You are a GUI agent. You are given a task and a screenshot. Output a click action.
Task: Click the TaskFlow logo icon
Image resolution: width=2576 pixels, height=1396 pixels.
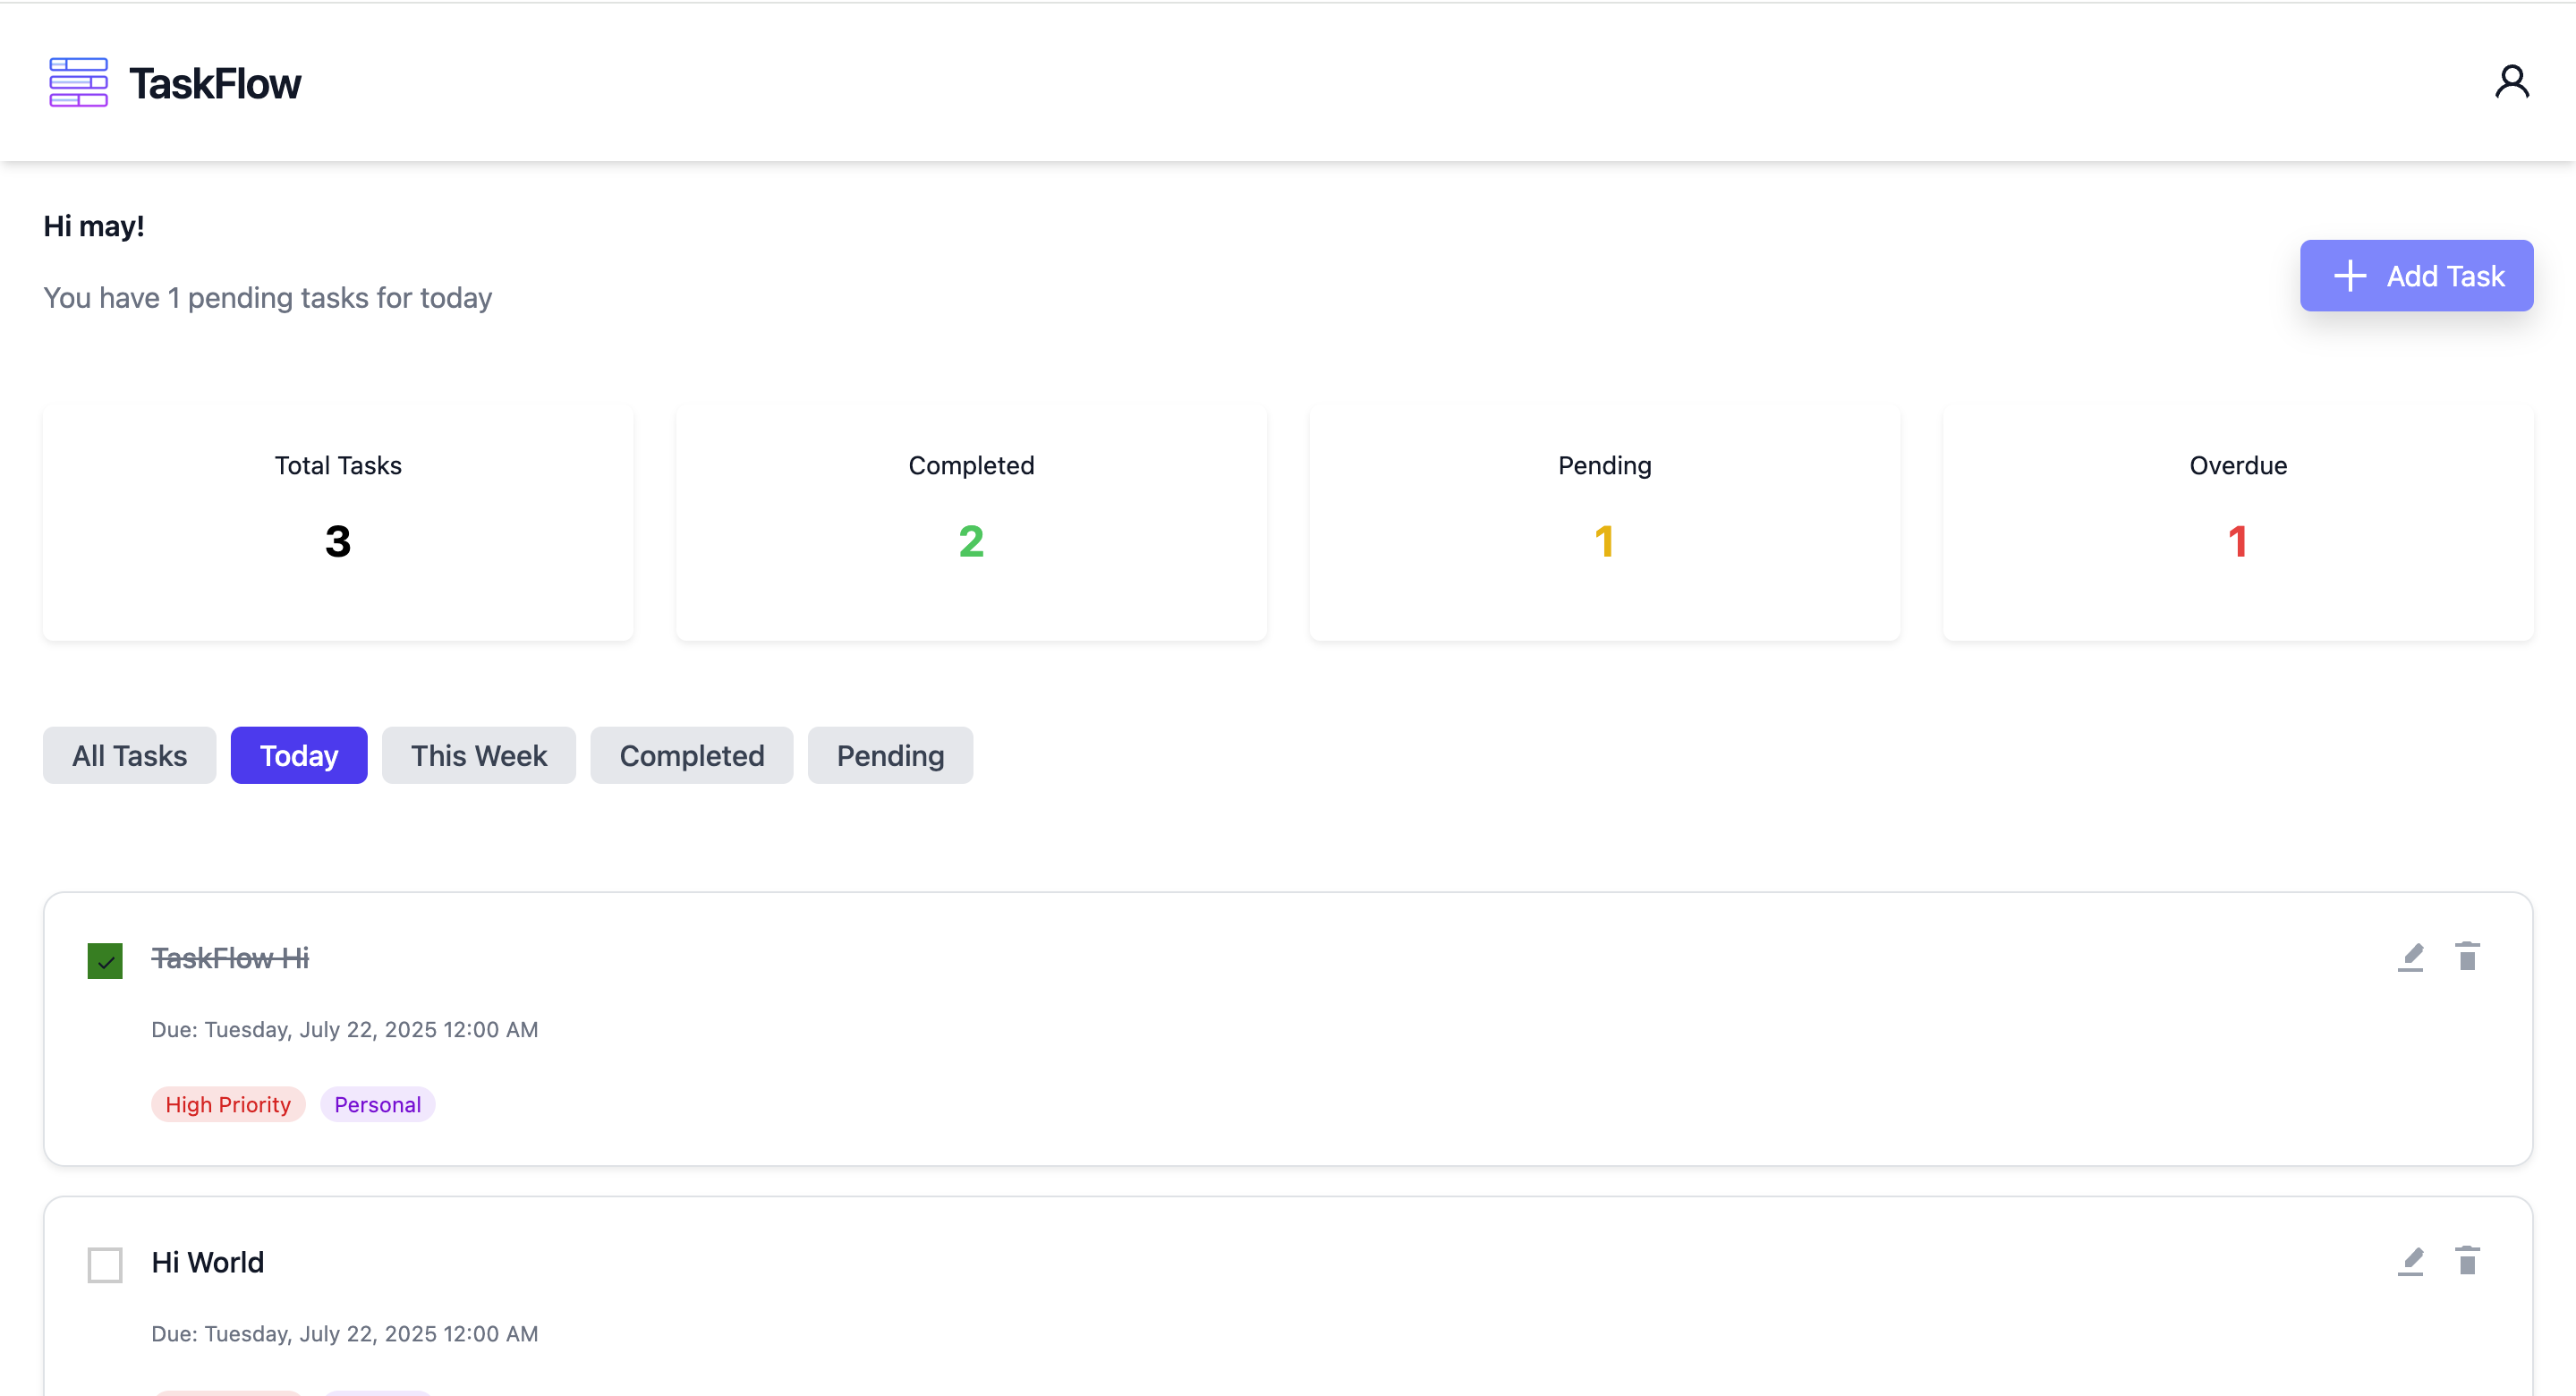click(x=78, y=82)
